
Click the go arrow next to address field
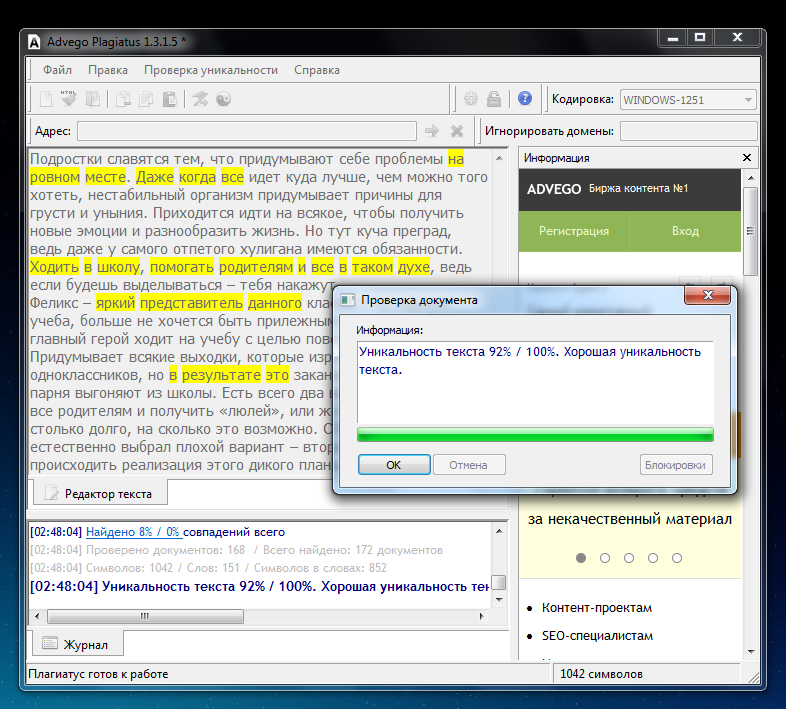(x=432, y=131)
